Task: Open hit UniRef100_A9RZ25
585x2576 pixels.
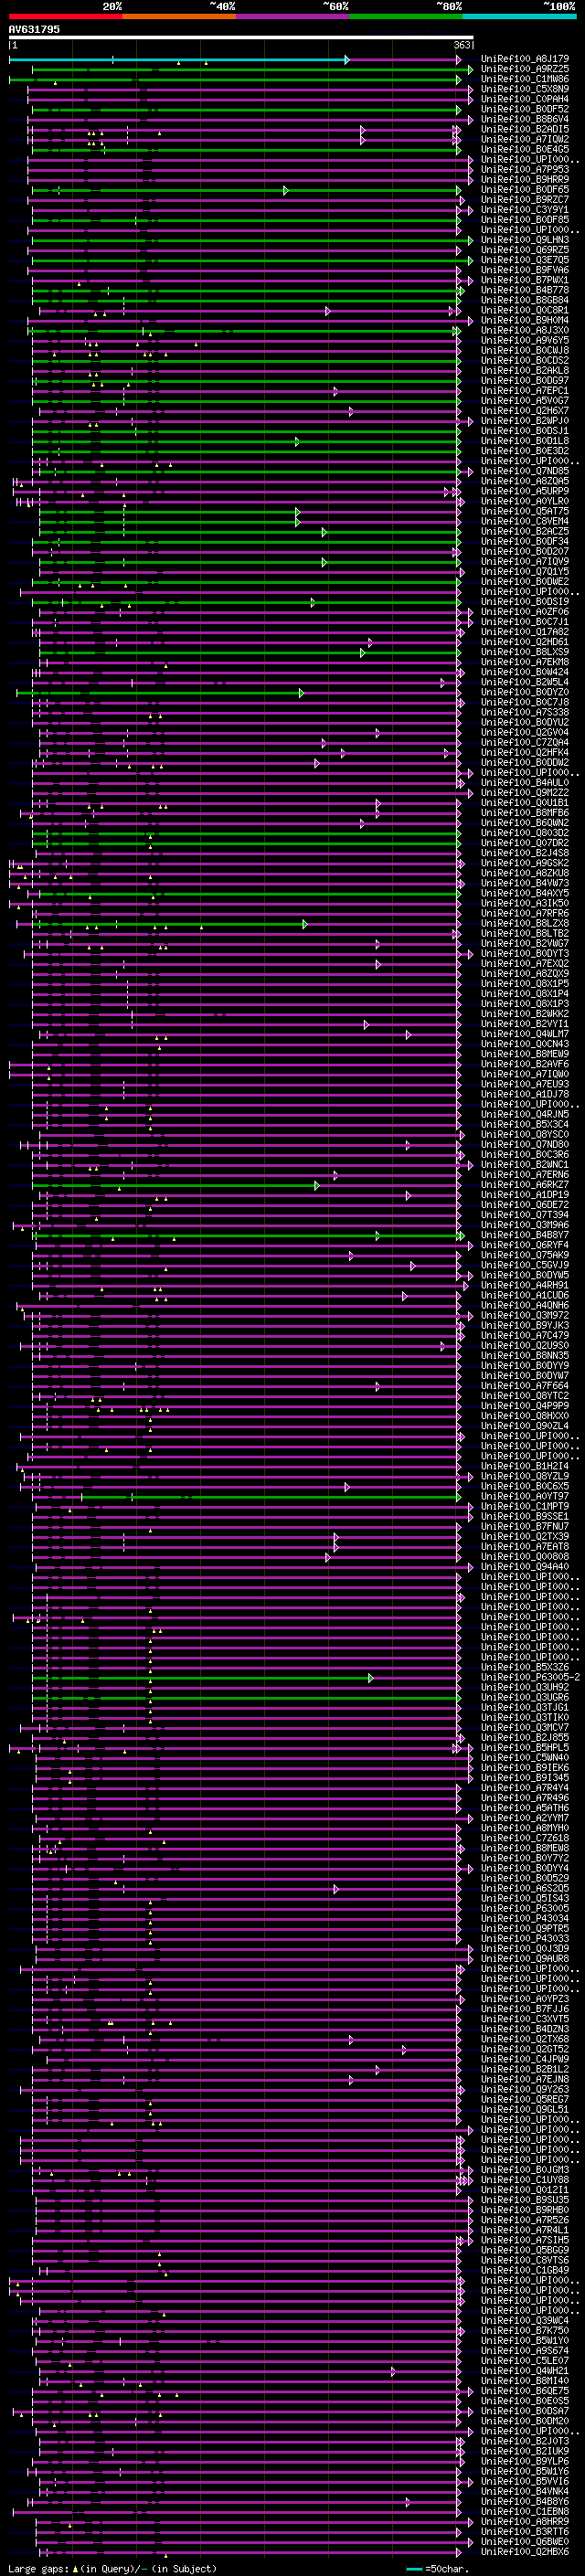Action: point(525,69)
